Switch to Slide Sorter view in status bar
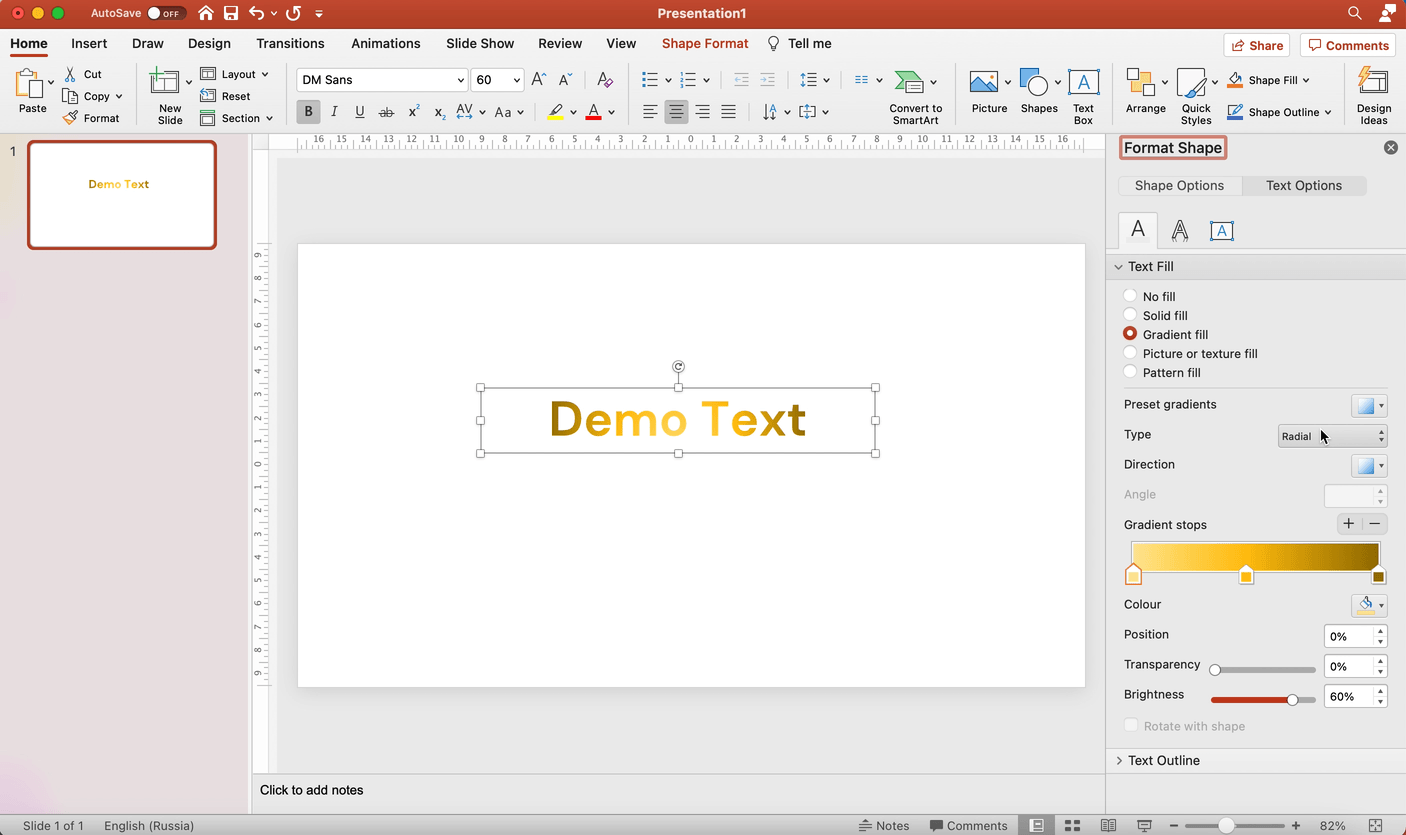The height and width of the screenshot is (835, 1406). (1072, 825)
